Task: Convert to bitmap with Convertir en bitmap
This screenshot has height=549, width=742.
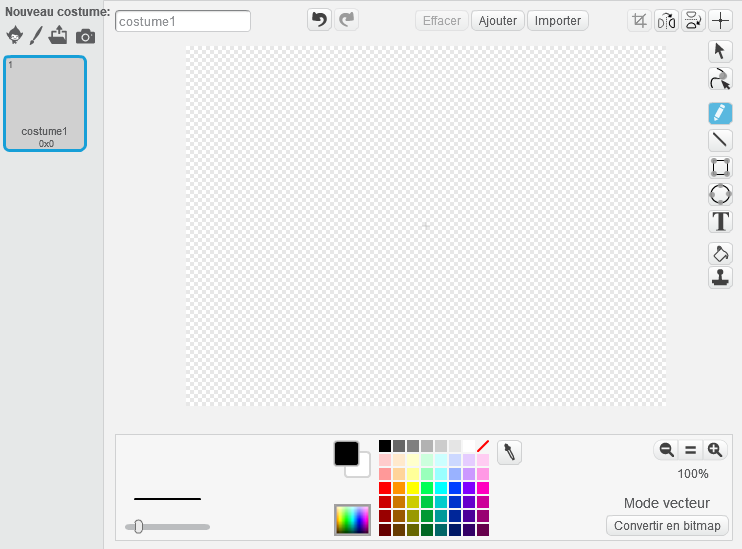Action: (x=668, y=525)
